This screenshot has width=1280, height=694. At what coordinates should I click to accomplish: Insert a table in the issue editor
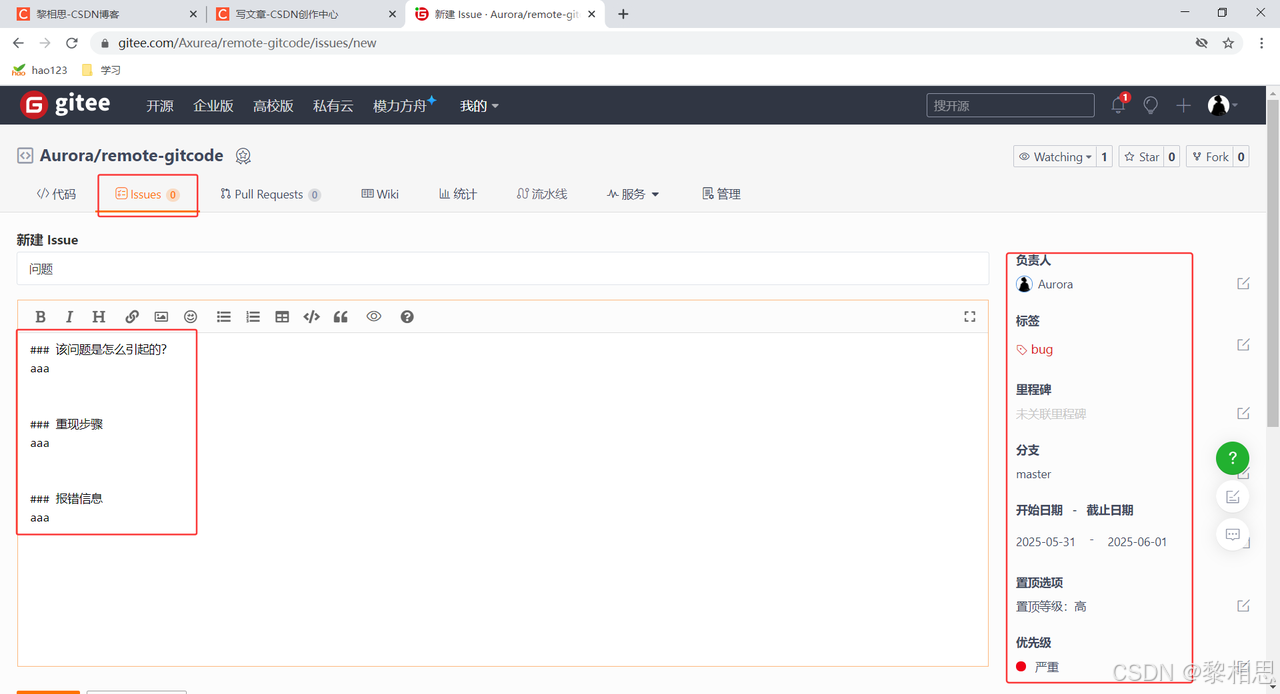[282, 317]
